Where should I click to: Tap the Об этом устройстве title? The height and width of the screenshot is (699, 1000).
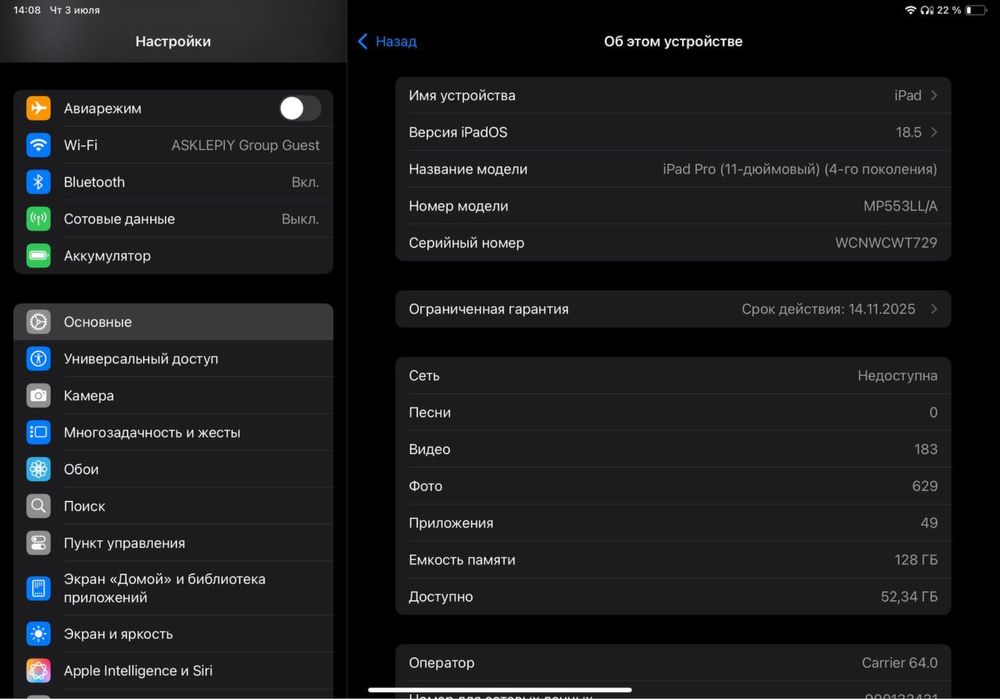click(x=673, y=41)
